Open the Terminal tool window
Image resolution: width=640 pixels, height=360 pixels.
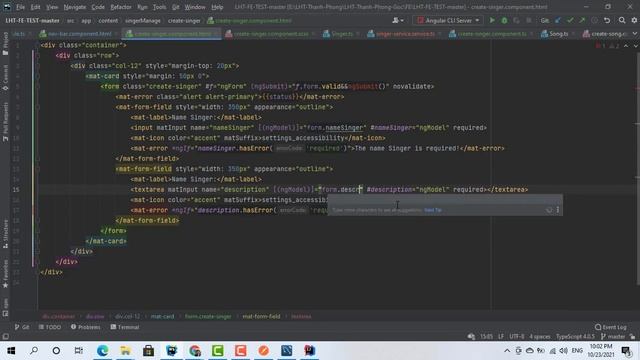(x=125, y=327)
